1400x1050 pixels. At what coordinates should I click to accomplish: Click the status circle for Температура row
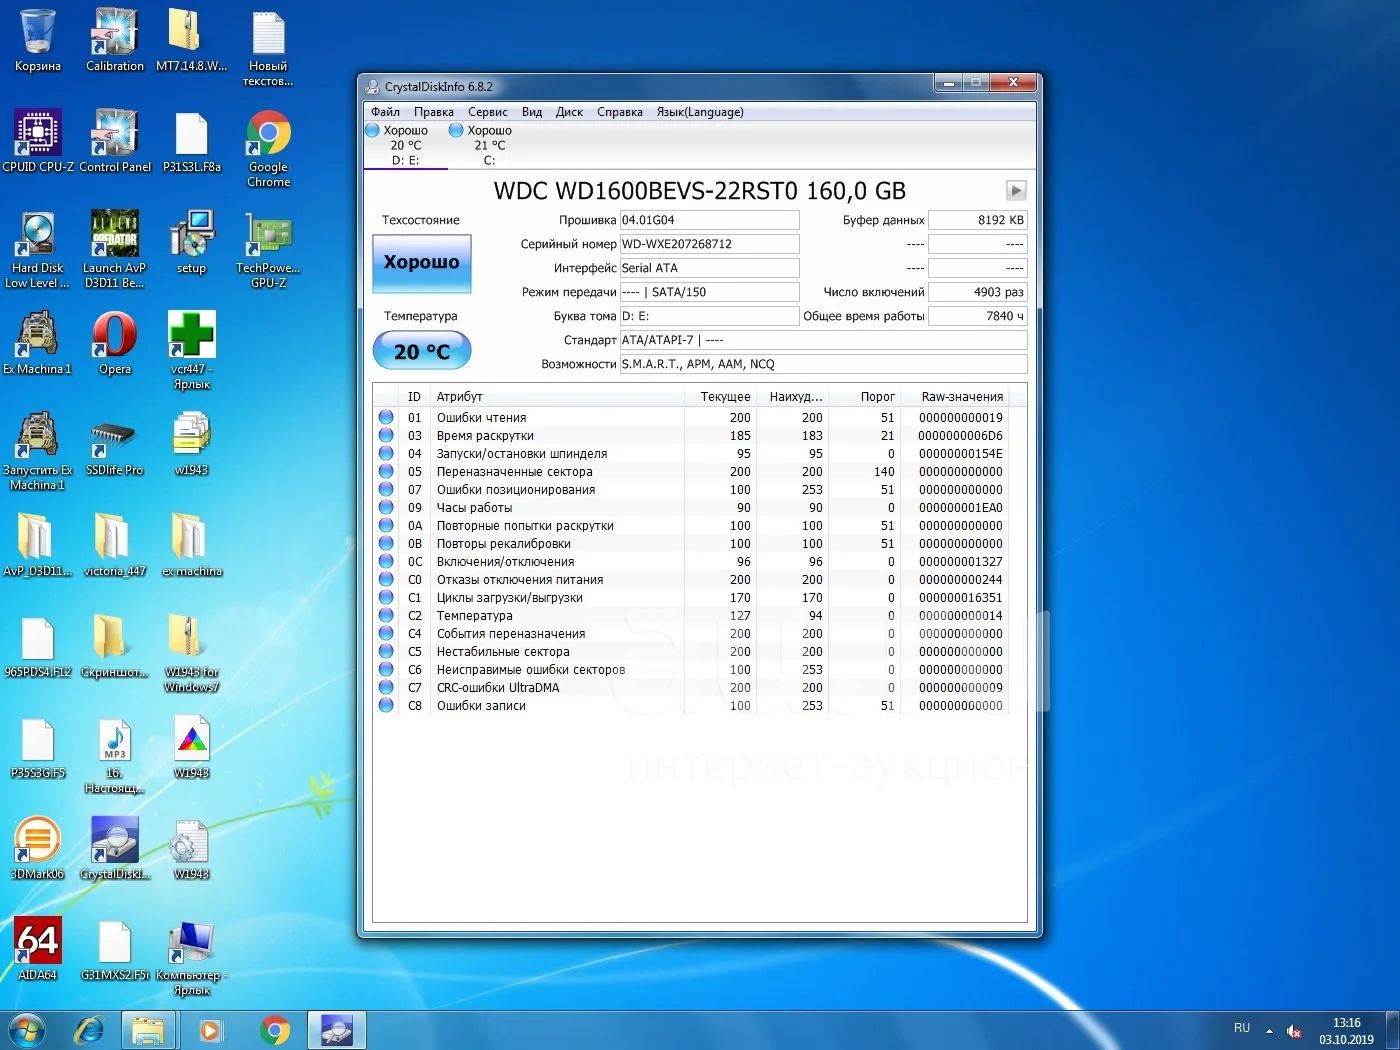tap(386, 615)
